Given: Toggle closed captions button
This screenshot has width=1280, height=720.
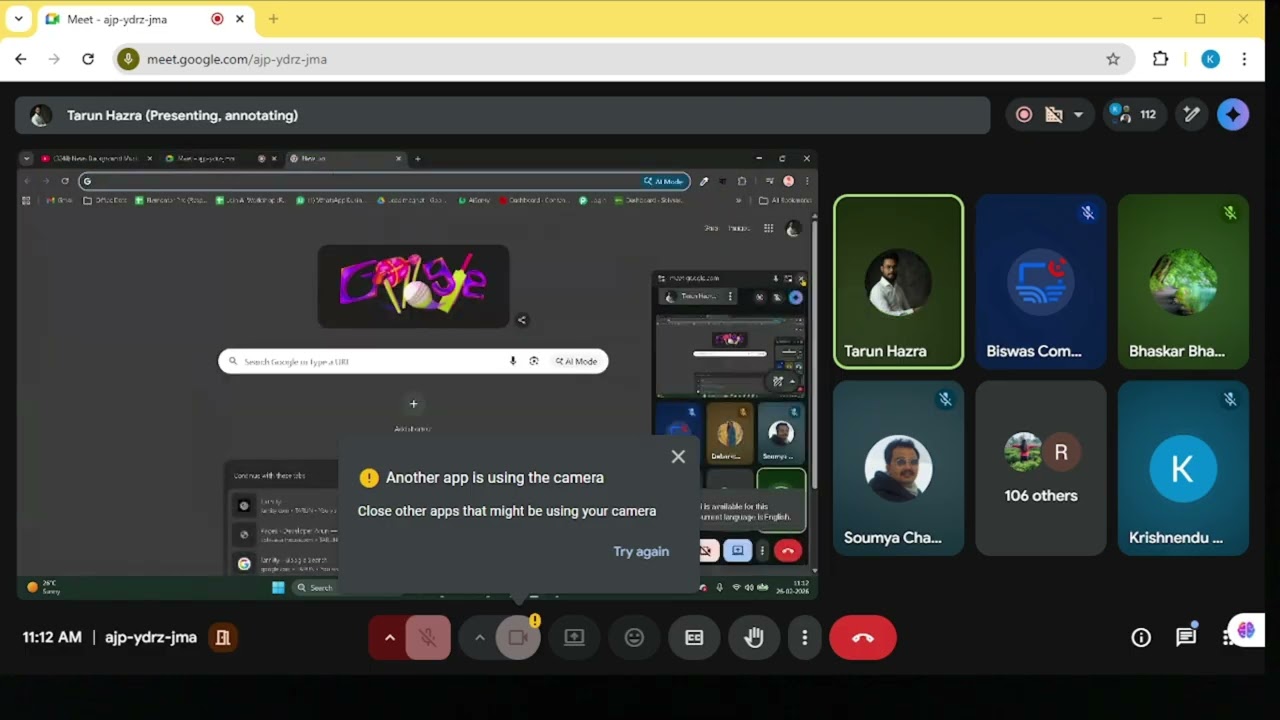Looking at the screenshot, I should pyautogui.click(x=694, y=637).
